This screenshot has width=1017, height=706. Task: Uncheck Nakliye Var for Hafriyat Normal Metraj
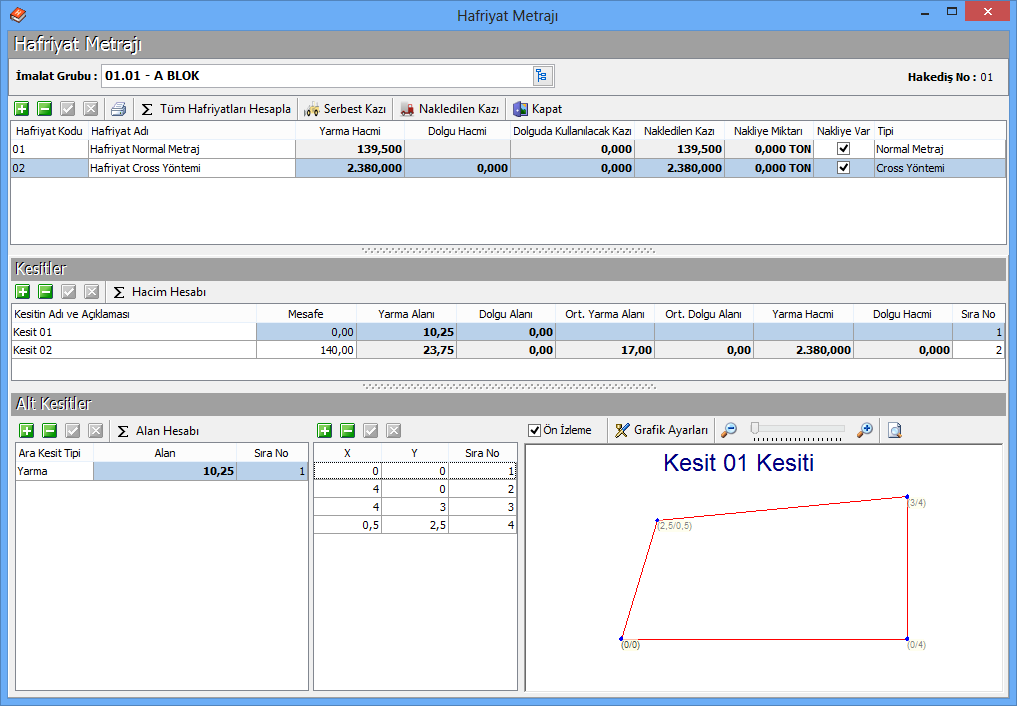[843, 149]
